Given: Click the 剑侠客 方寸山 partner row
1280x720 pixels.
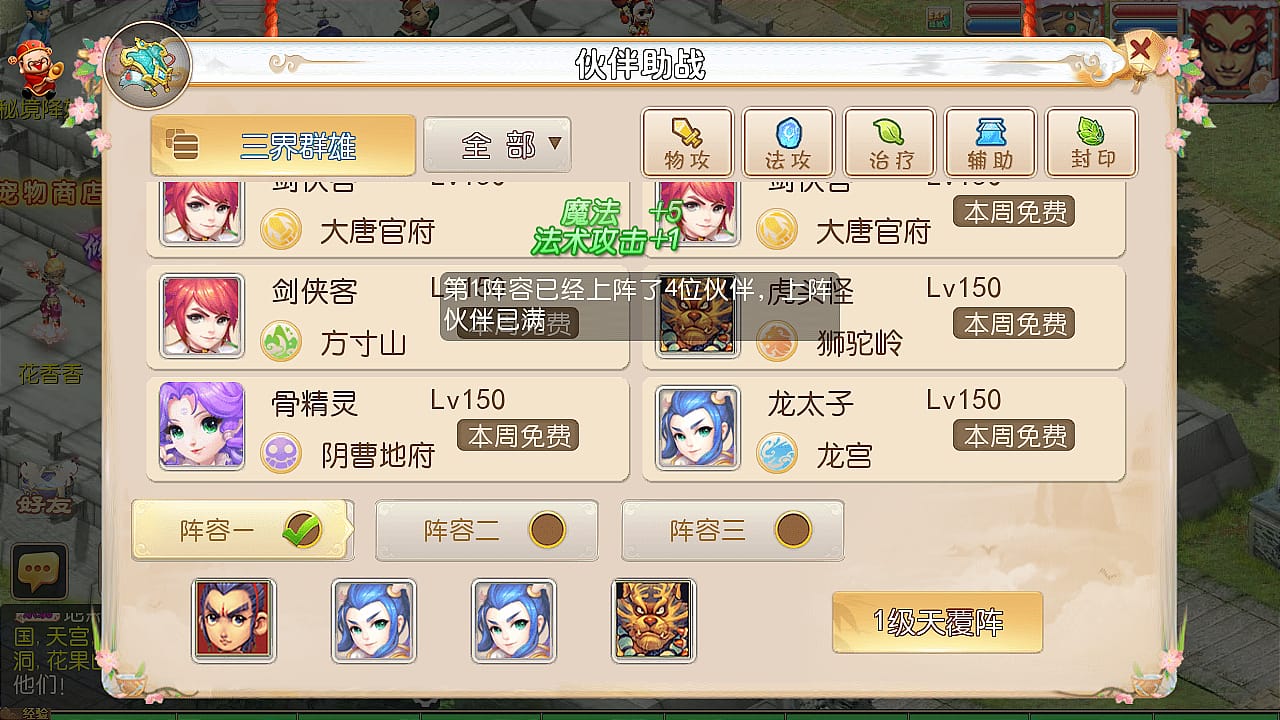Looking at the screenshot, I should click(388, 316).
